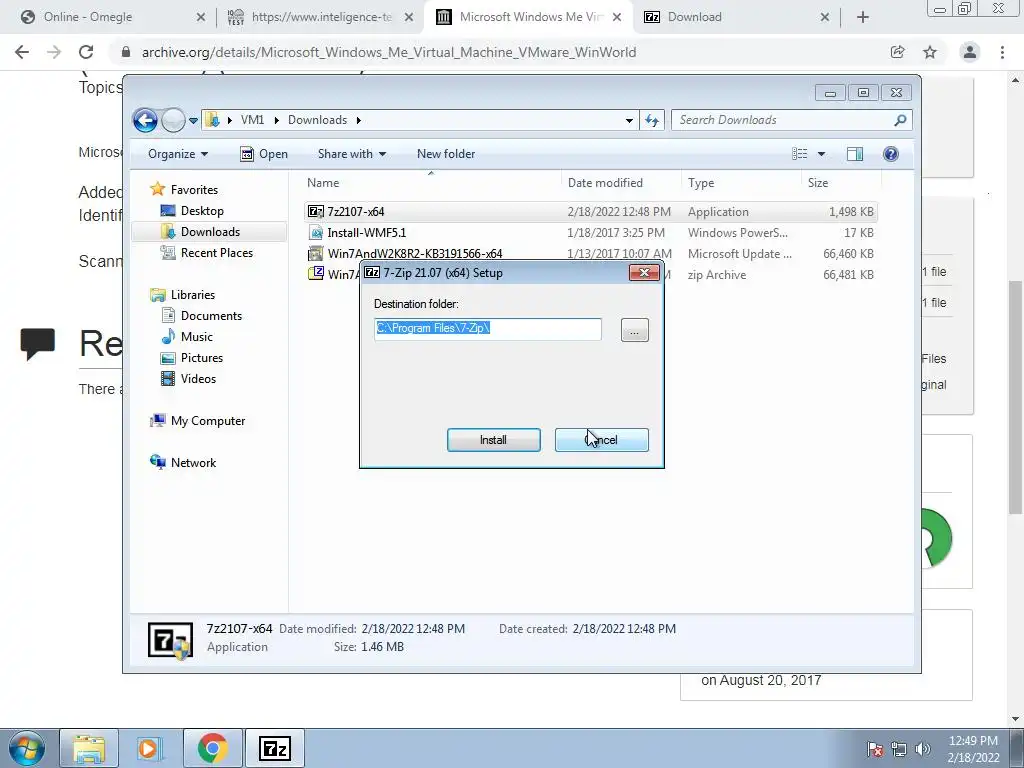Click VM1 in the address breadcrumb
1024x768 pixels.
pyautogui.click(x=252, y=120)
